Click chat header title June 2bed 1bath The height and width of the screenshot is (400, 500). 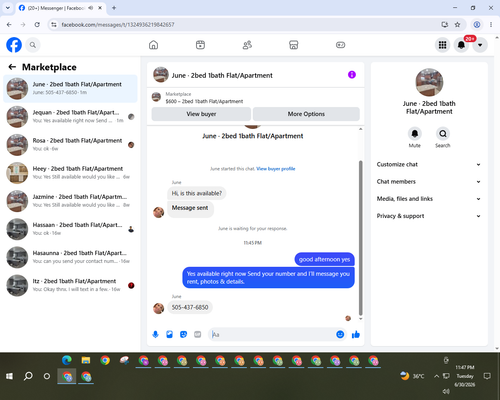point(222,76)
